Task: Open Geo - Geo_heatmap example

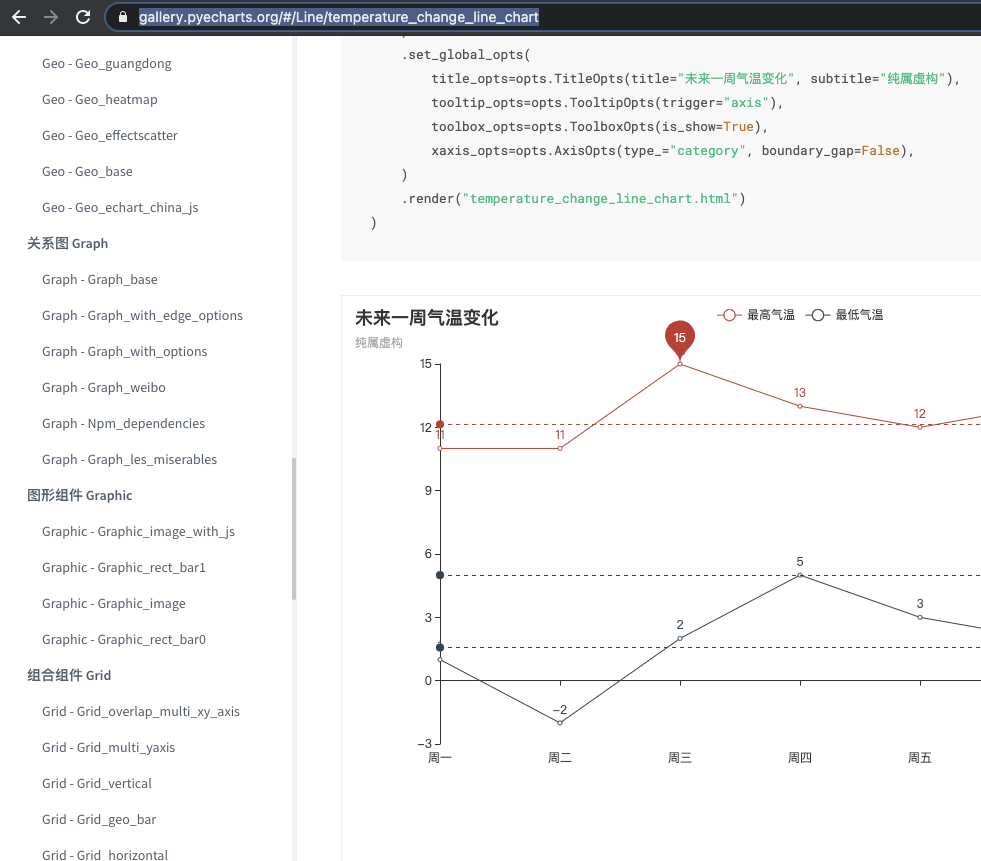Action: (100, 99)
